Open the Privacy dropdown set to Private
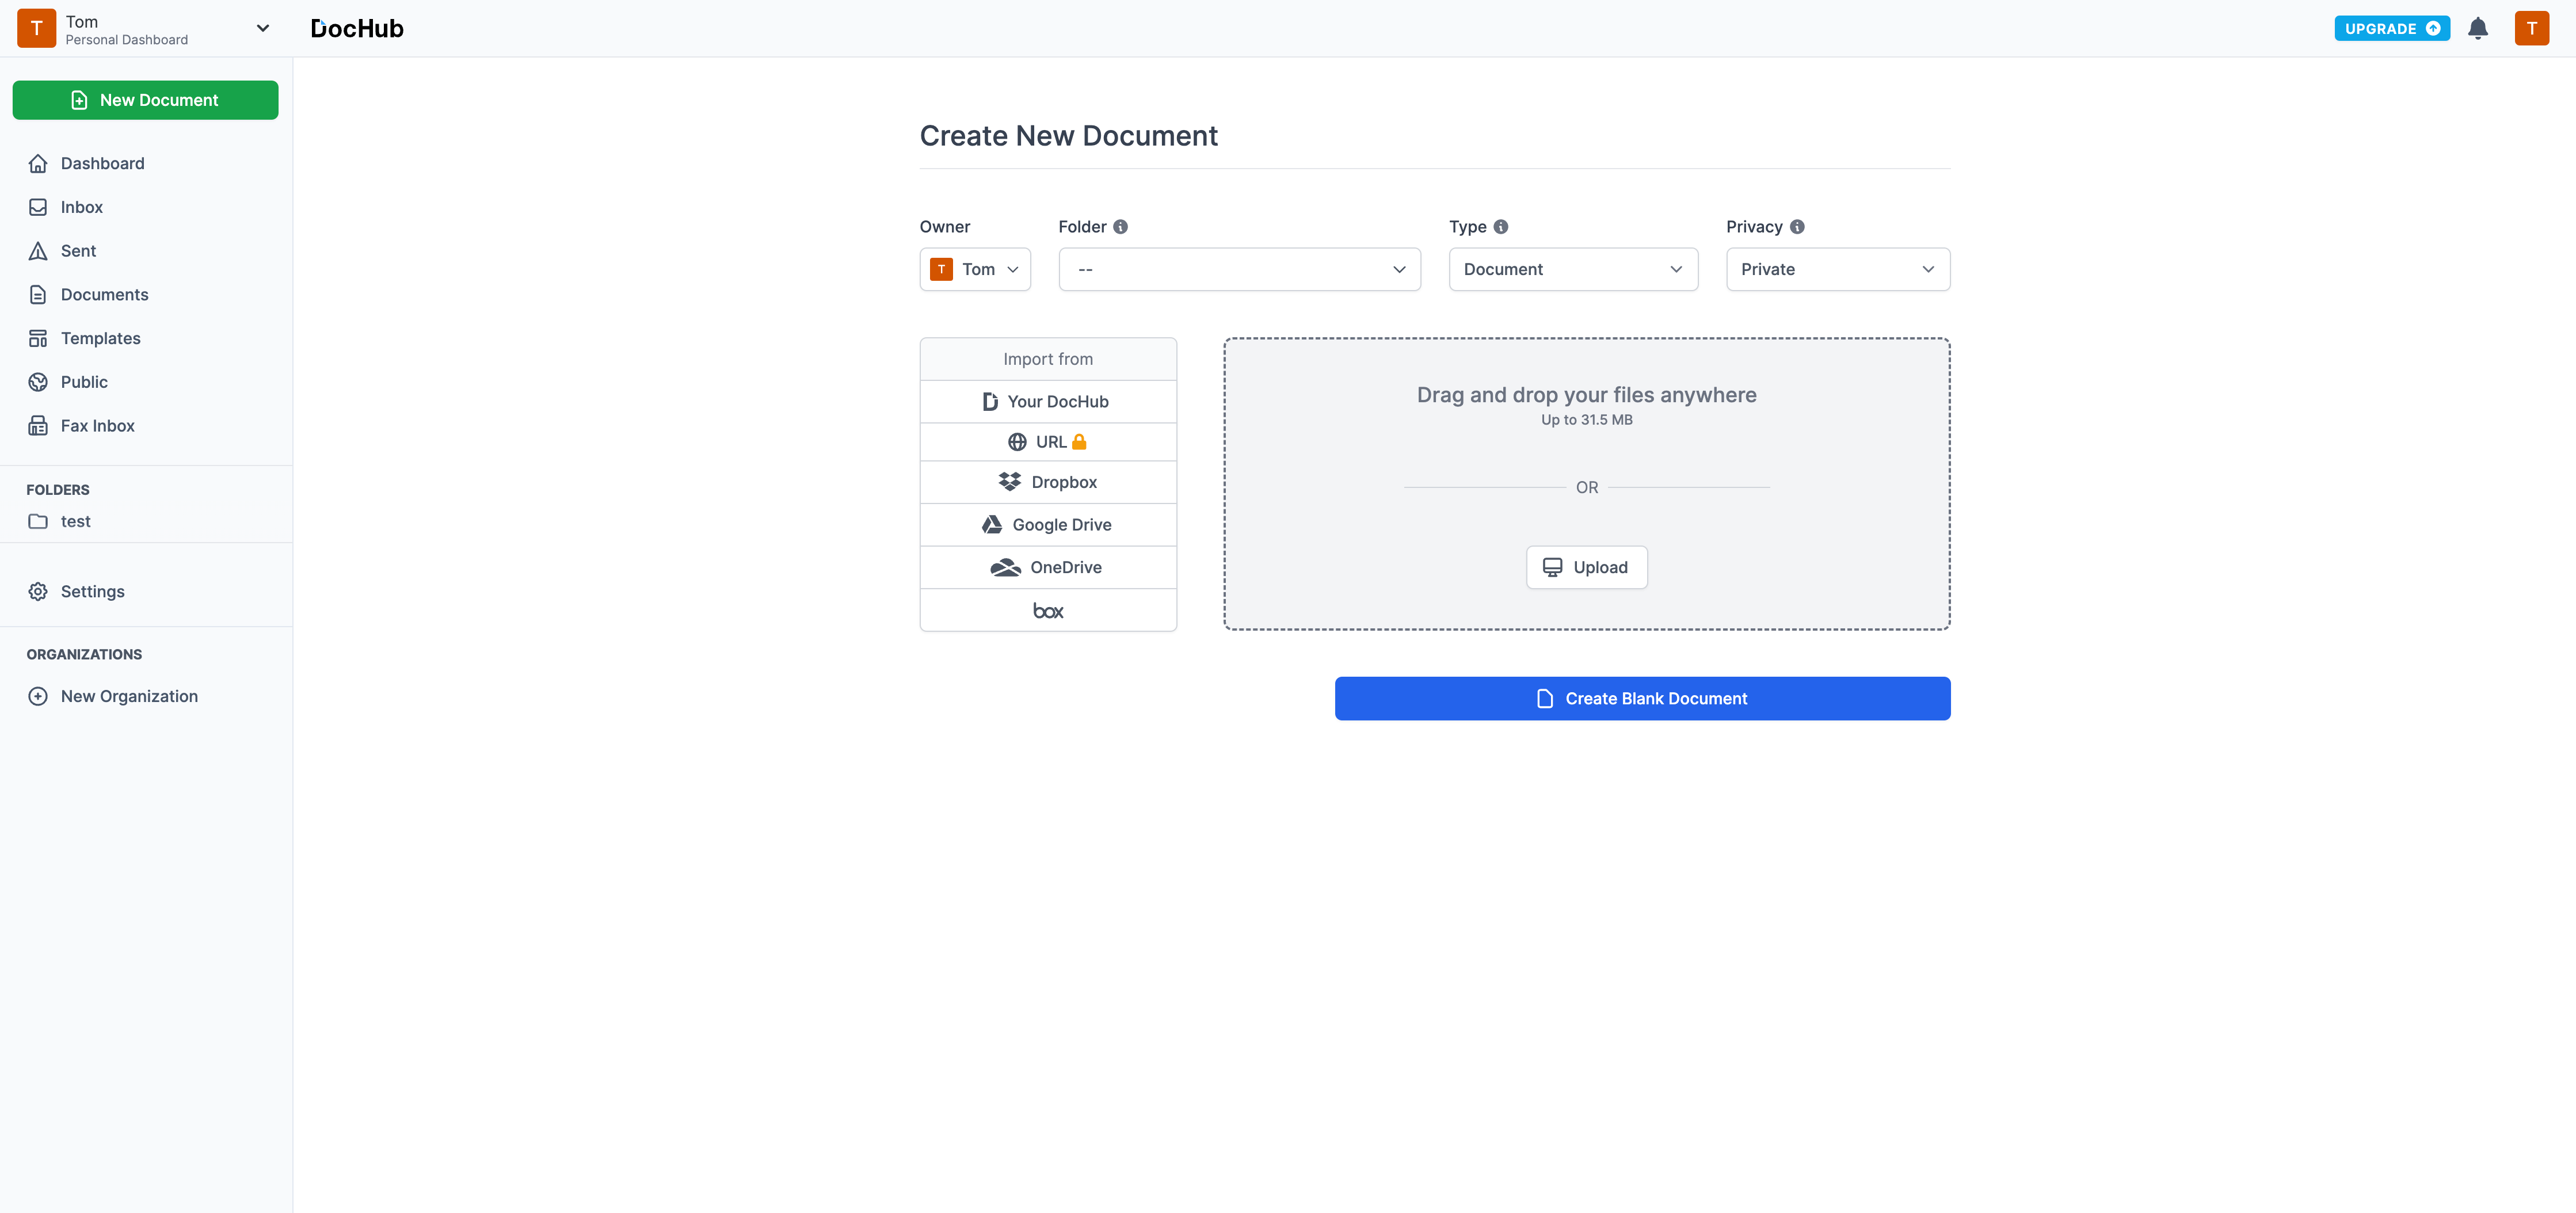 click(x=1837, y=269)
